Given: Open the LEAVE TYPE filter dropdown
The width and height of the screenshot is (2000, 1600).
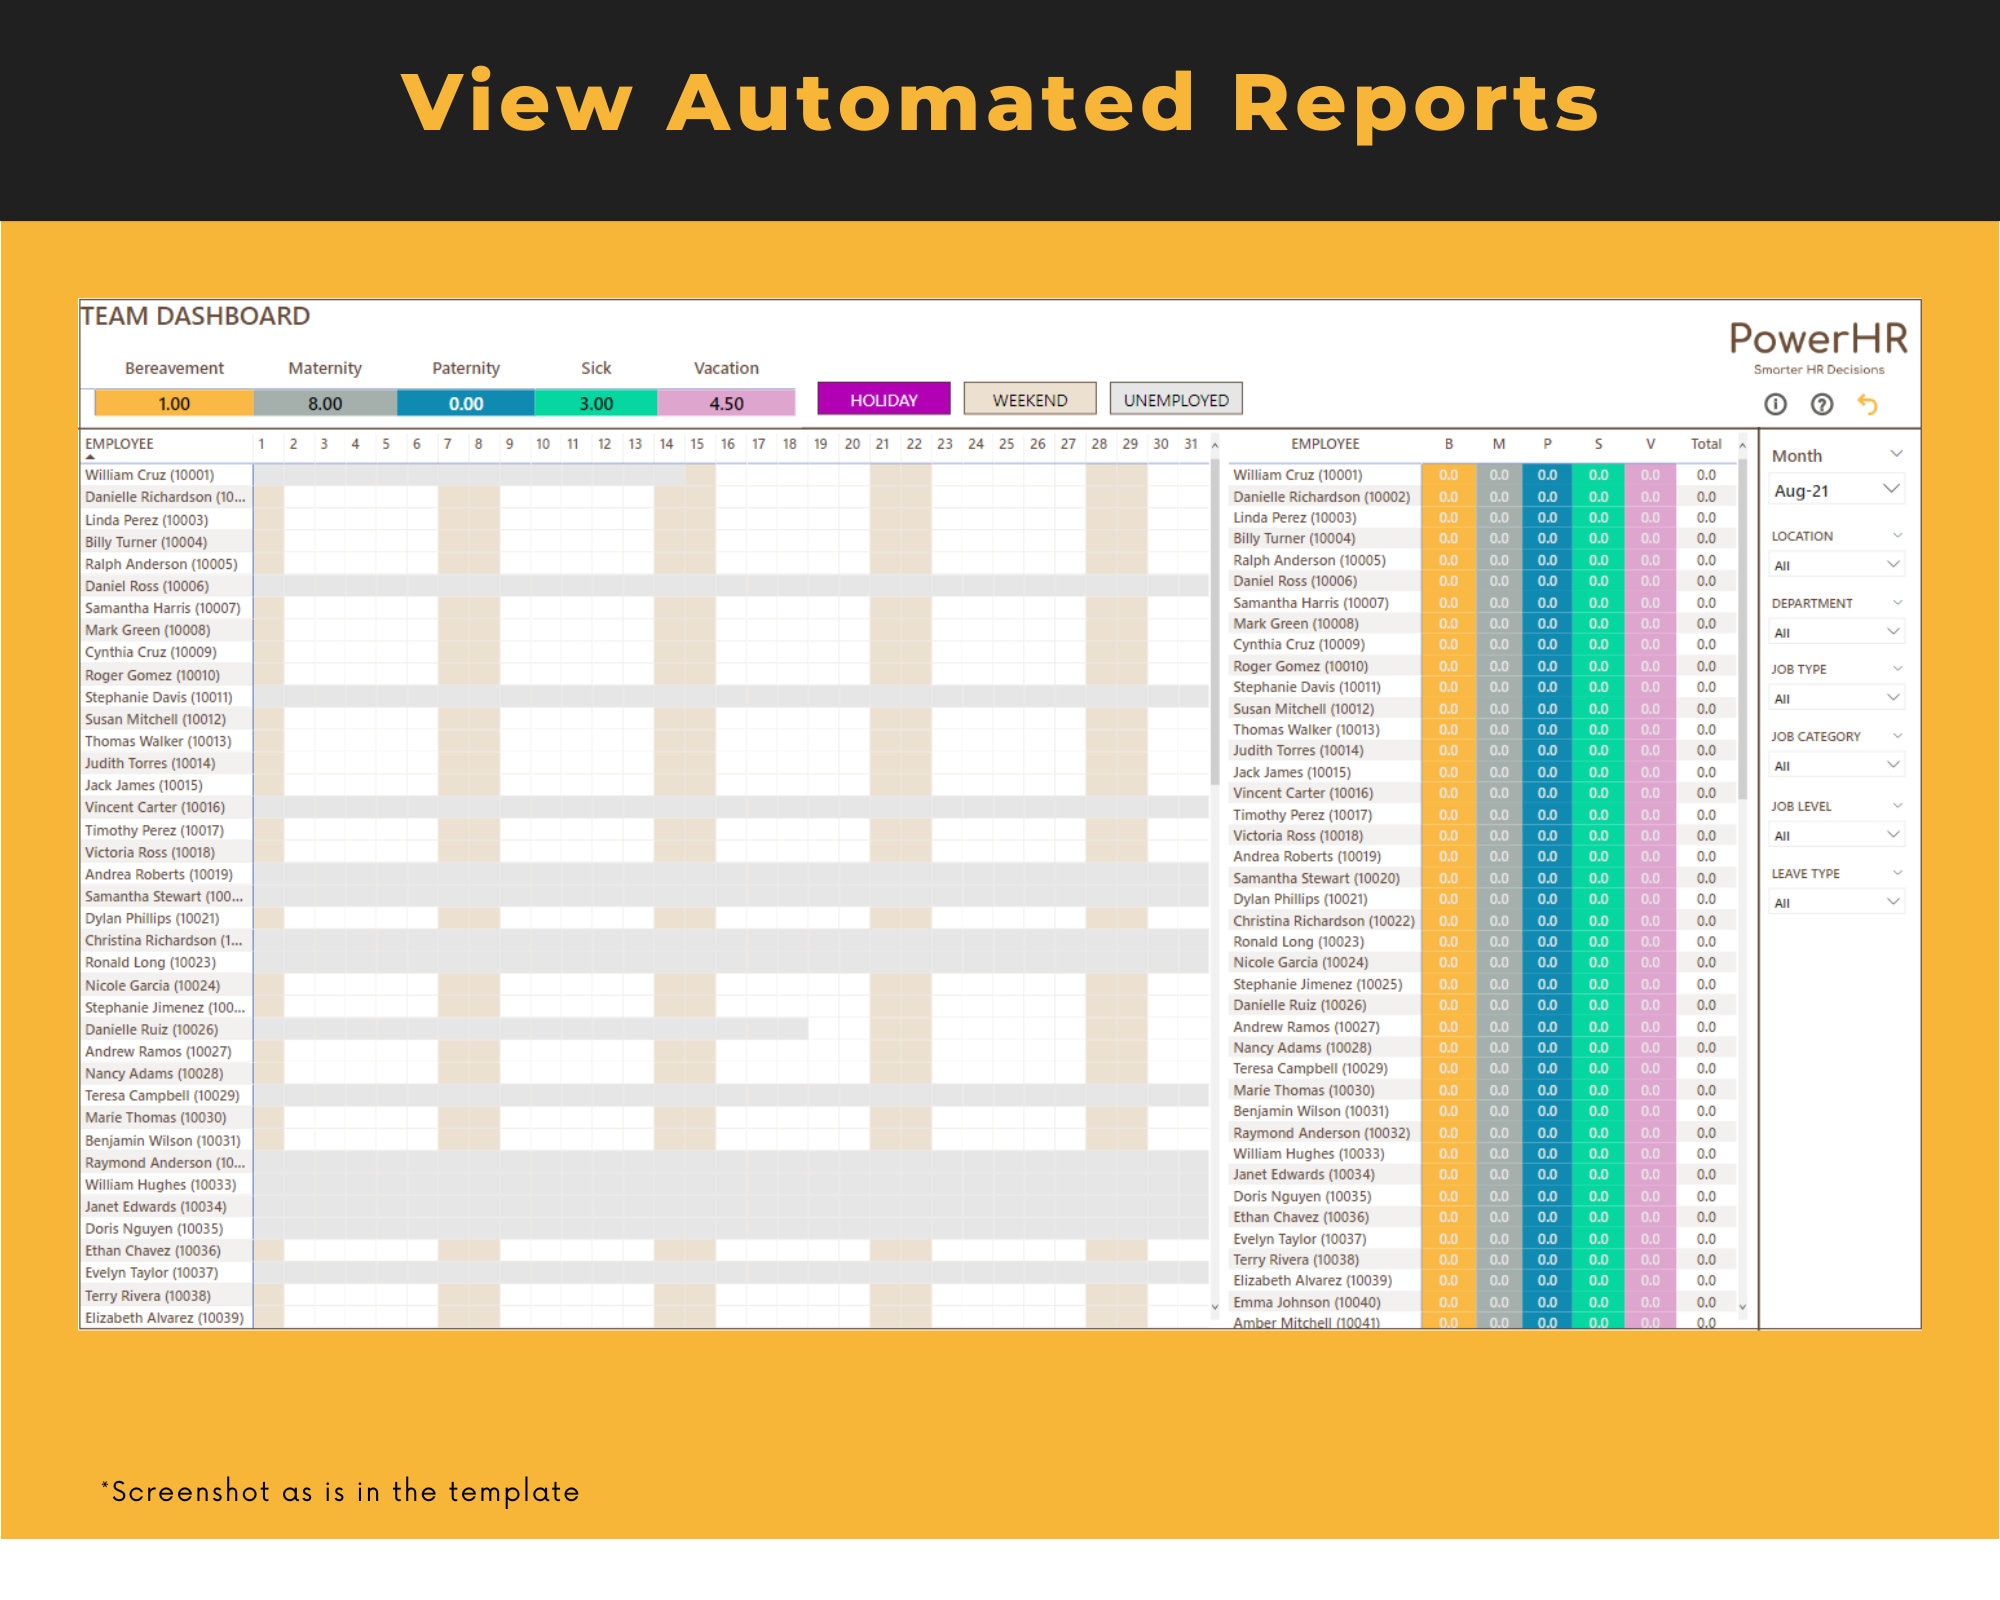Looking at the screenshot, I should (x=1835, y=901).
